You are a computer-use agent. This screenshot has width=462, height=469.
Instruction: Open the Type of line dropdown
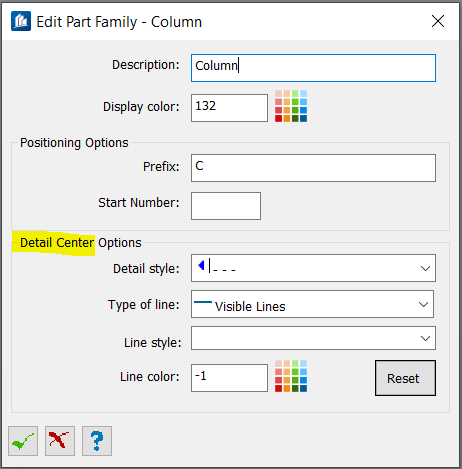pos(312,304)
